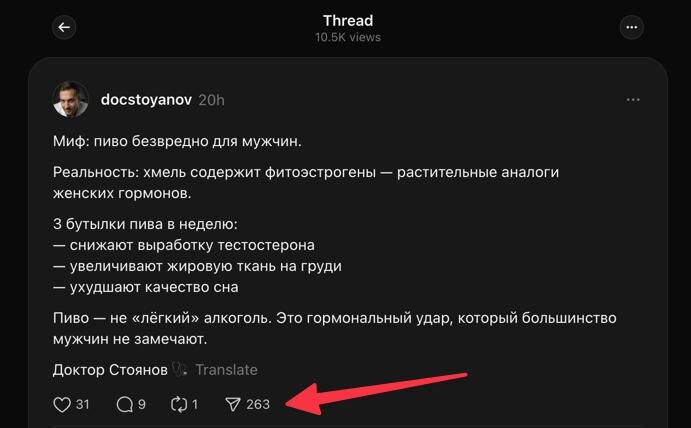
Task: Click the 263 shares count
Action: [x=258, y=405]
